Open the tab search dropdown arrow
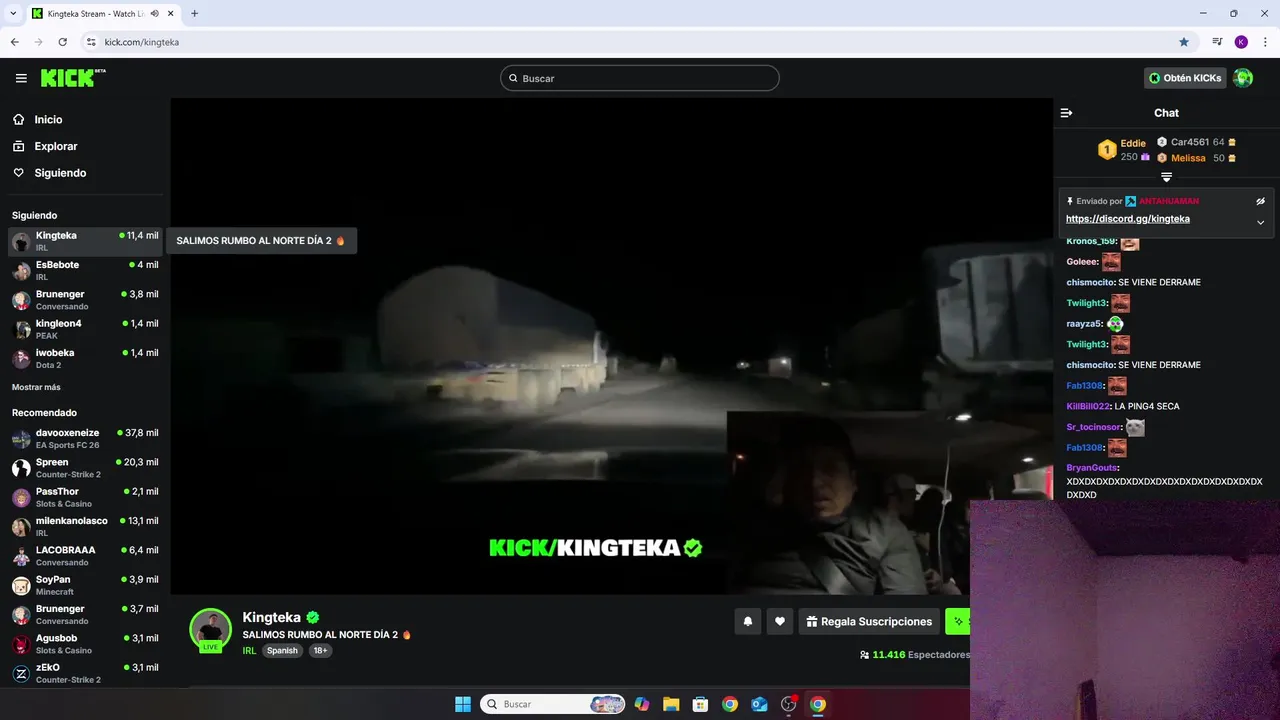The width and height of the screenshot is (1280, 720). tap(13, 14)
